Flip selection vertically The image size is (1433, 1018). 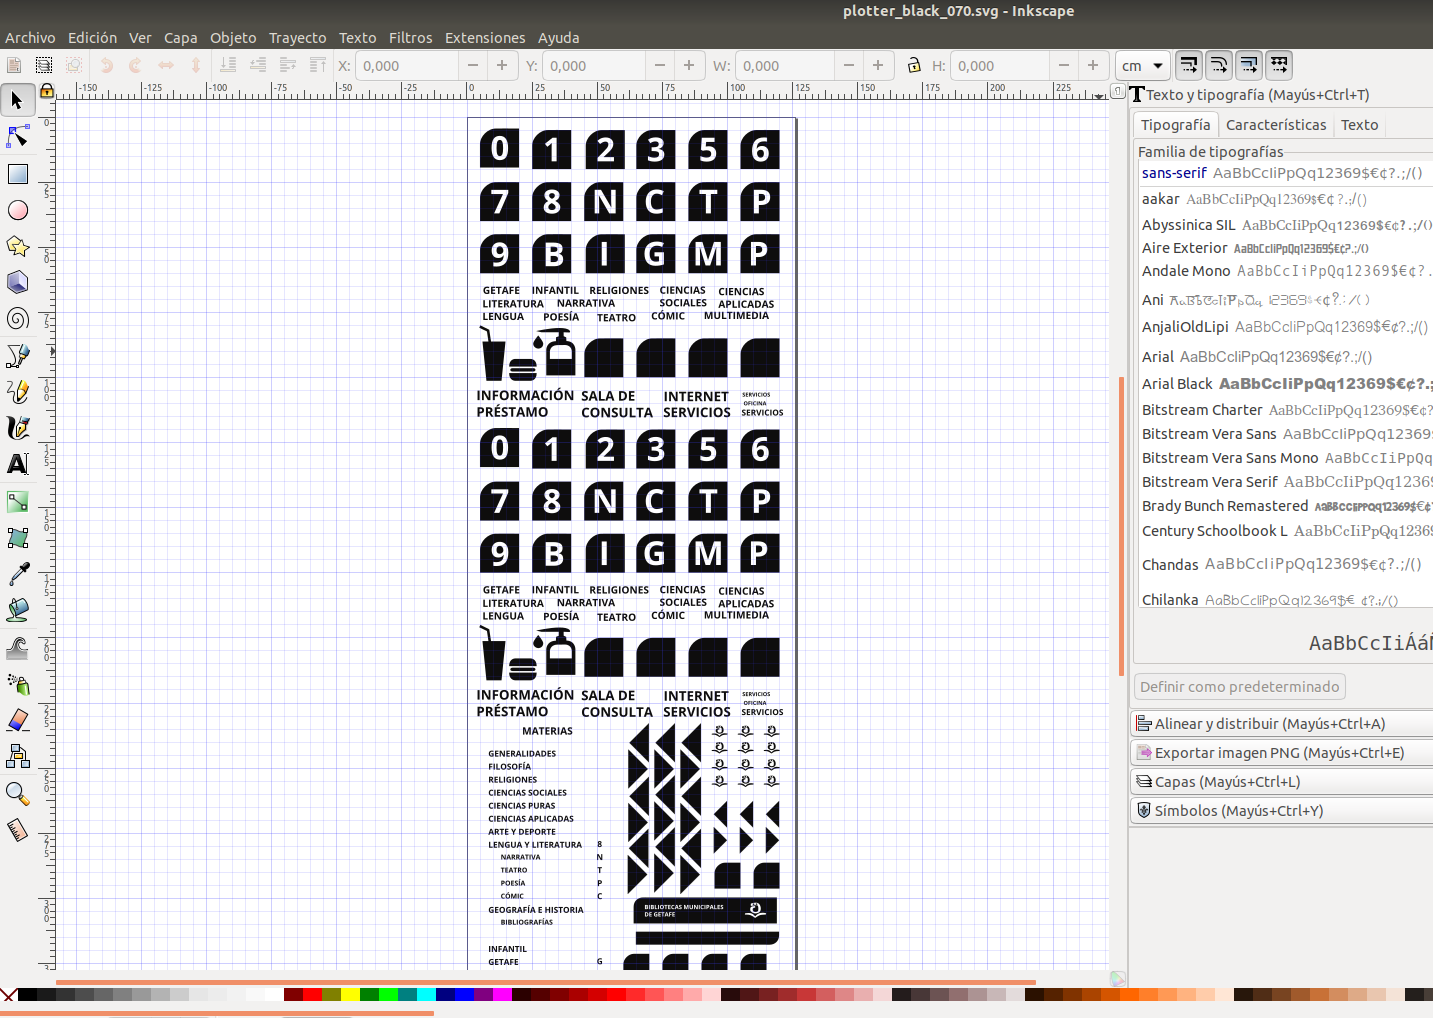click(x=196, y=65)
